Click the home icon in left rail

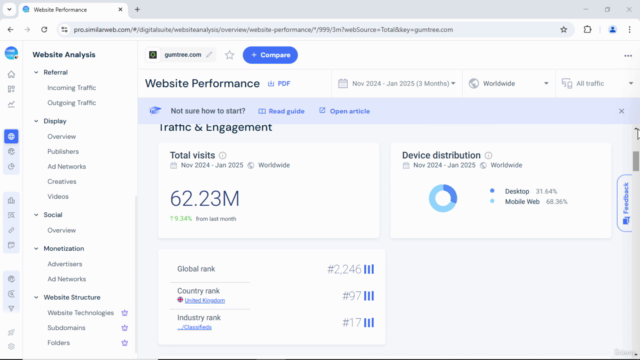pos(11,74)
